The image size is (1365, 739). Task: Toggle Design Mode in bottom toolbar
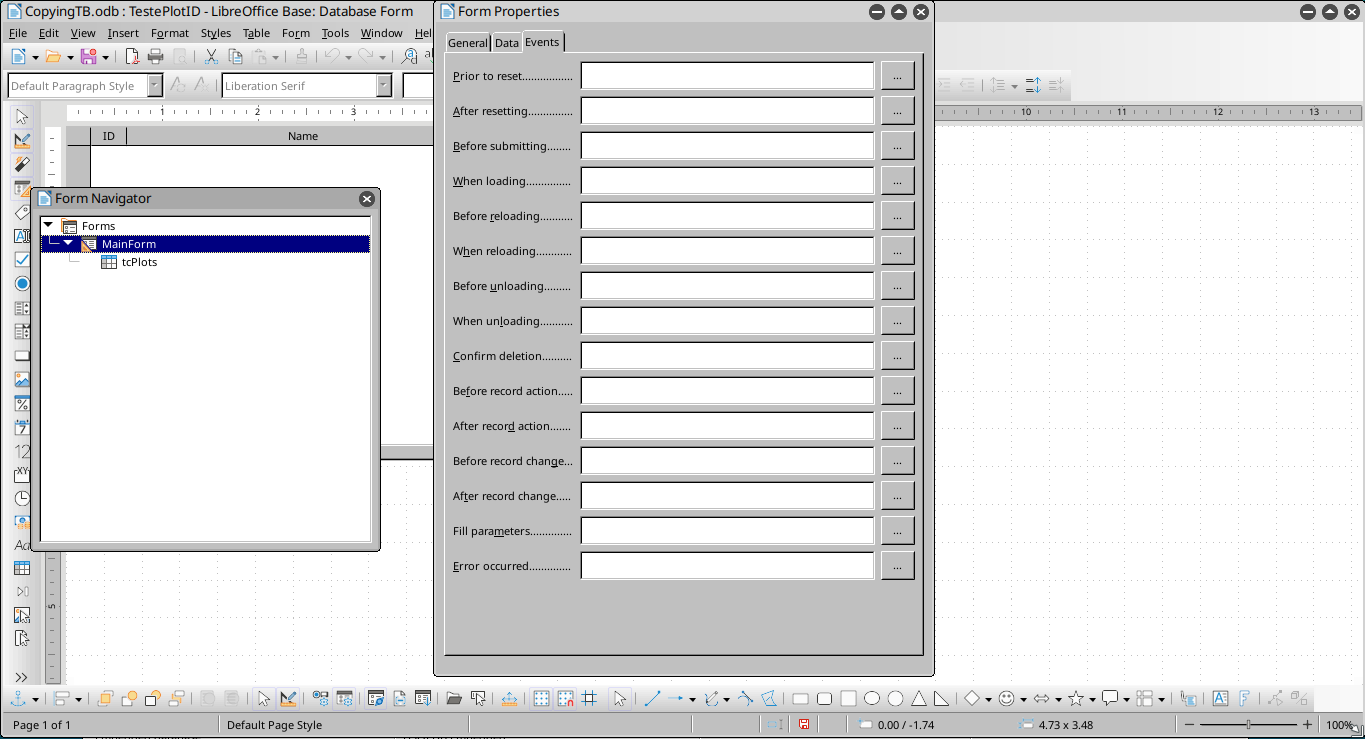click(x=288, y=699)
